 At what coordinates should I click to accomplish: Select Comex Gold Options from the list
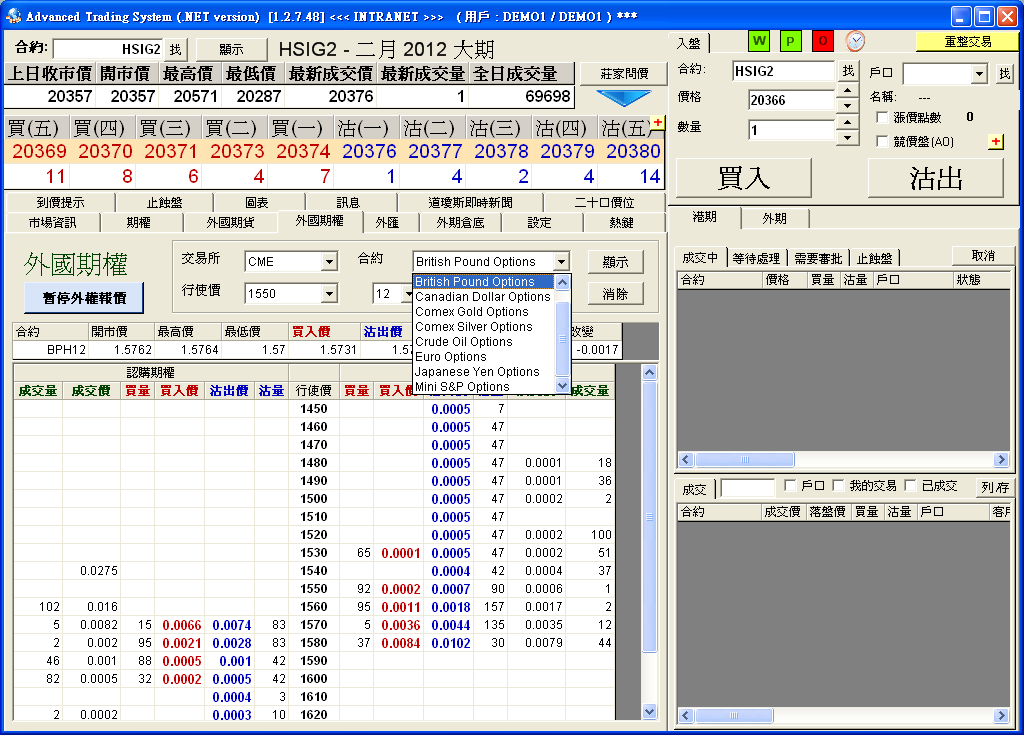(x=472, y=312)
